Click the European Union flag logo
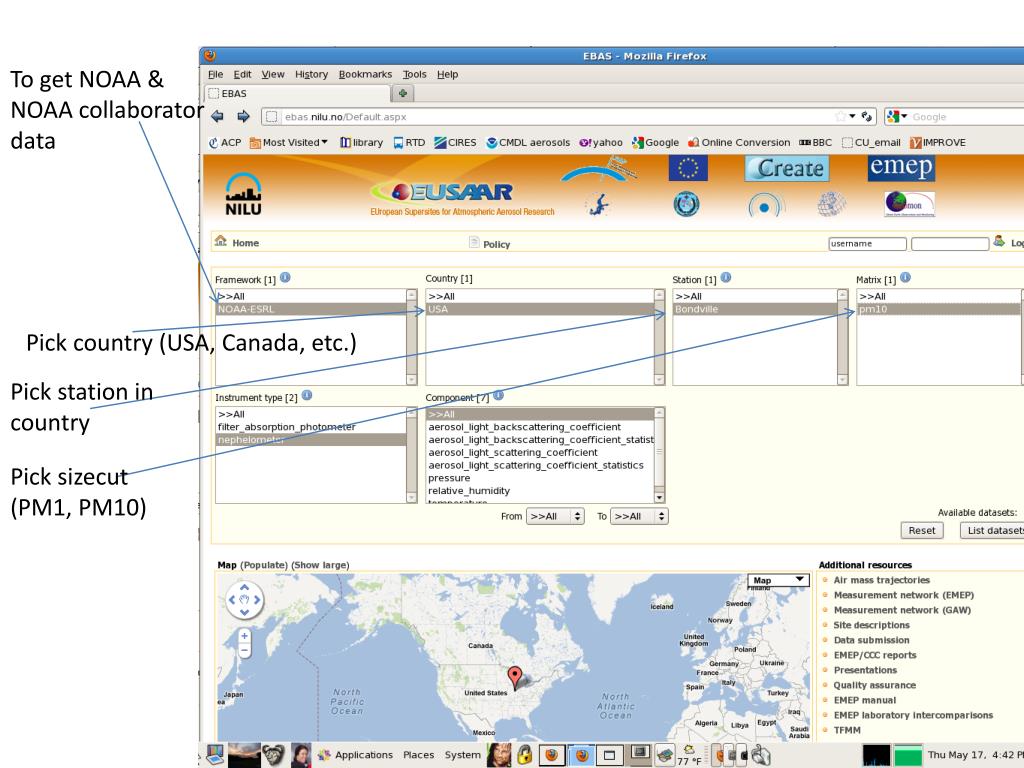 (688, 168)
